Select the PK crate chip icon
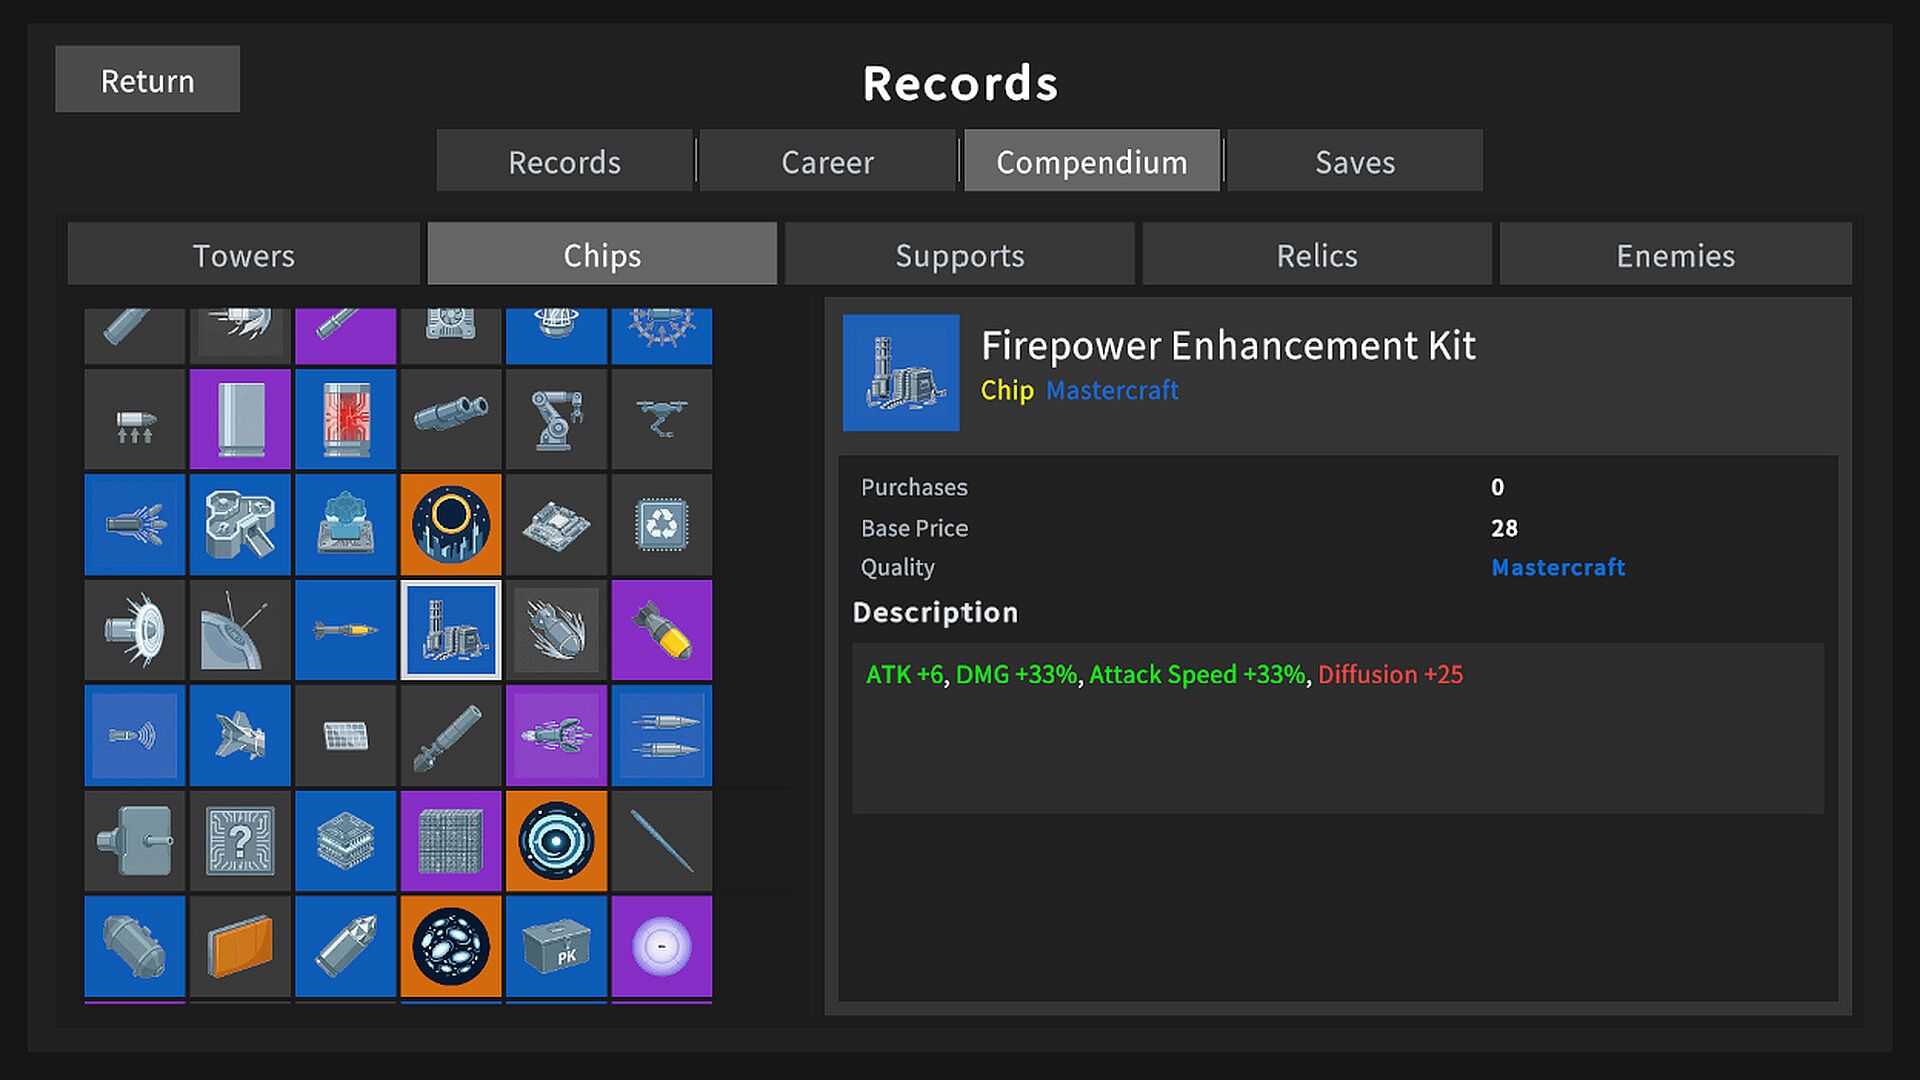The image size is (1920, 1080). pyautogui.click(x=556, y=946)
